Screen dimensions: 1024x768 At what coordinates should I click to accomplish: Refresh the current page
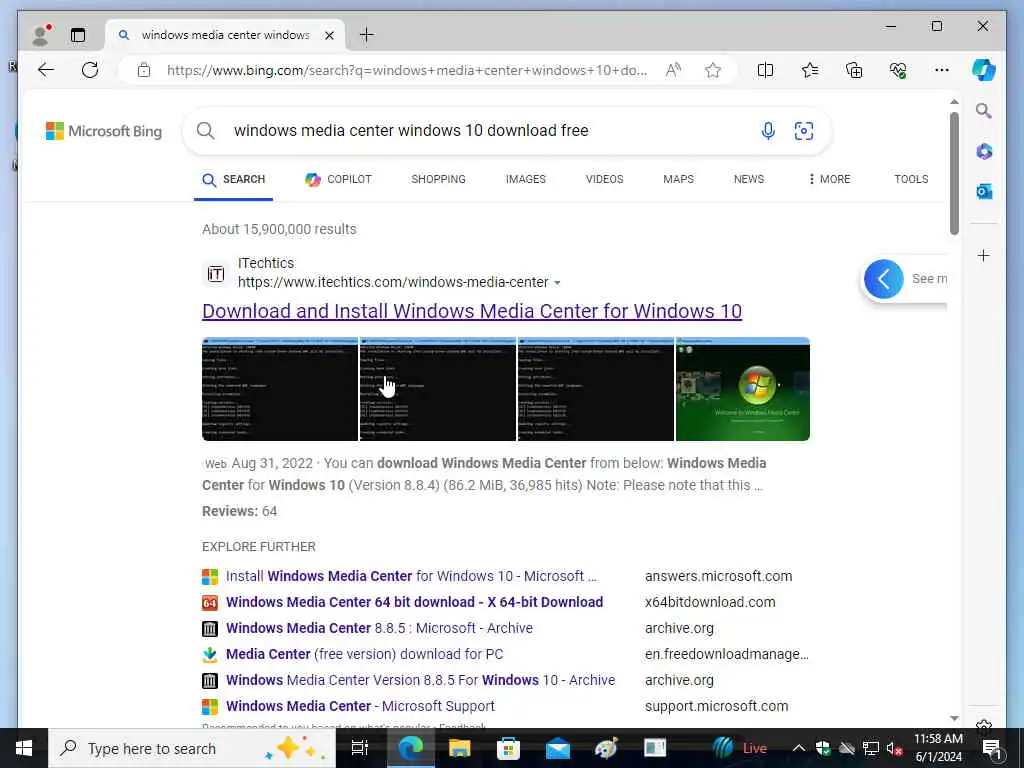coord(90,70)
